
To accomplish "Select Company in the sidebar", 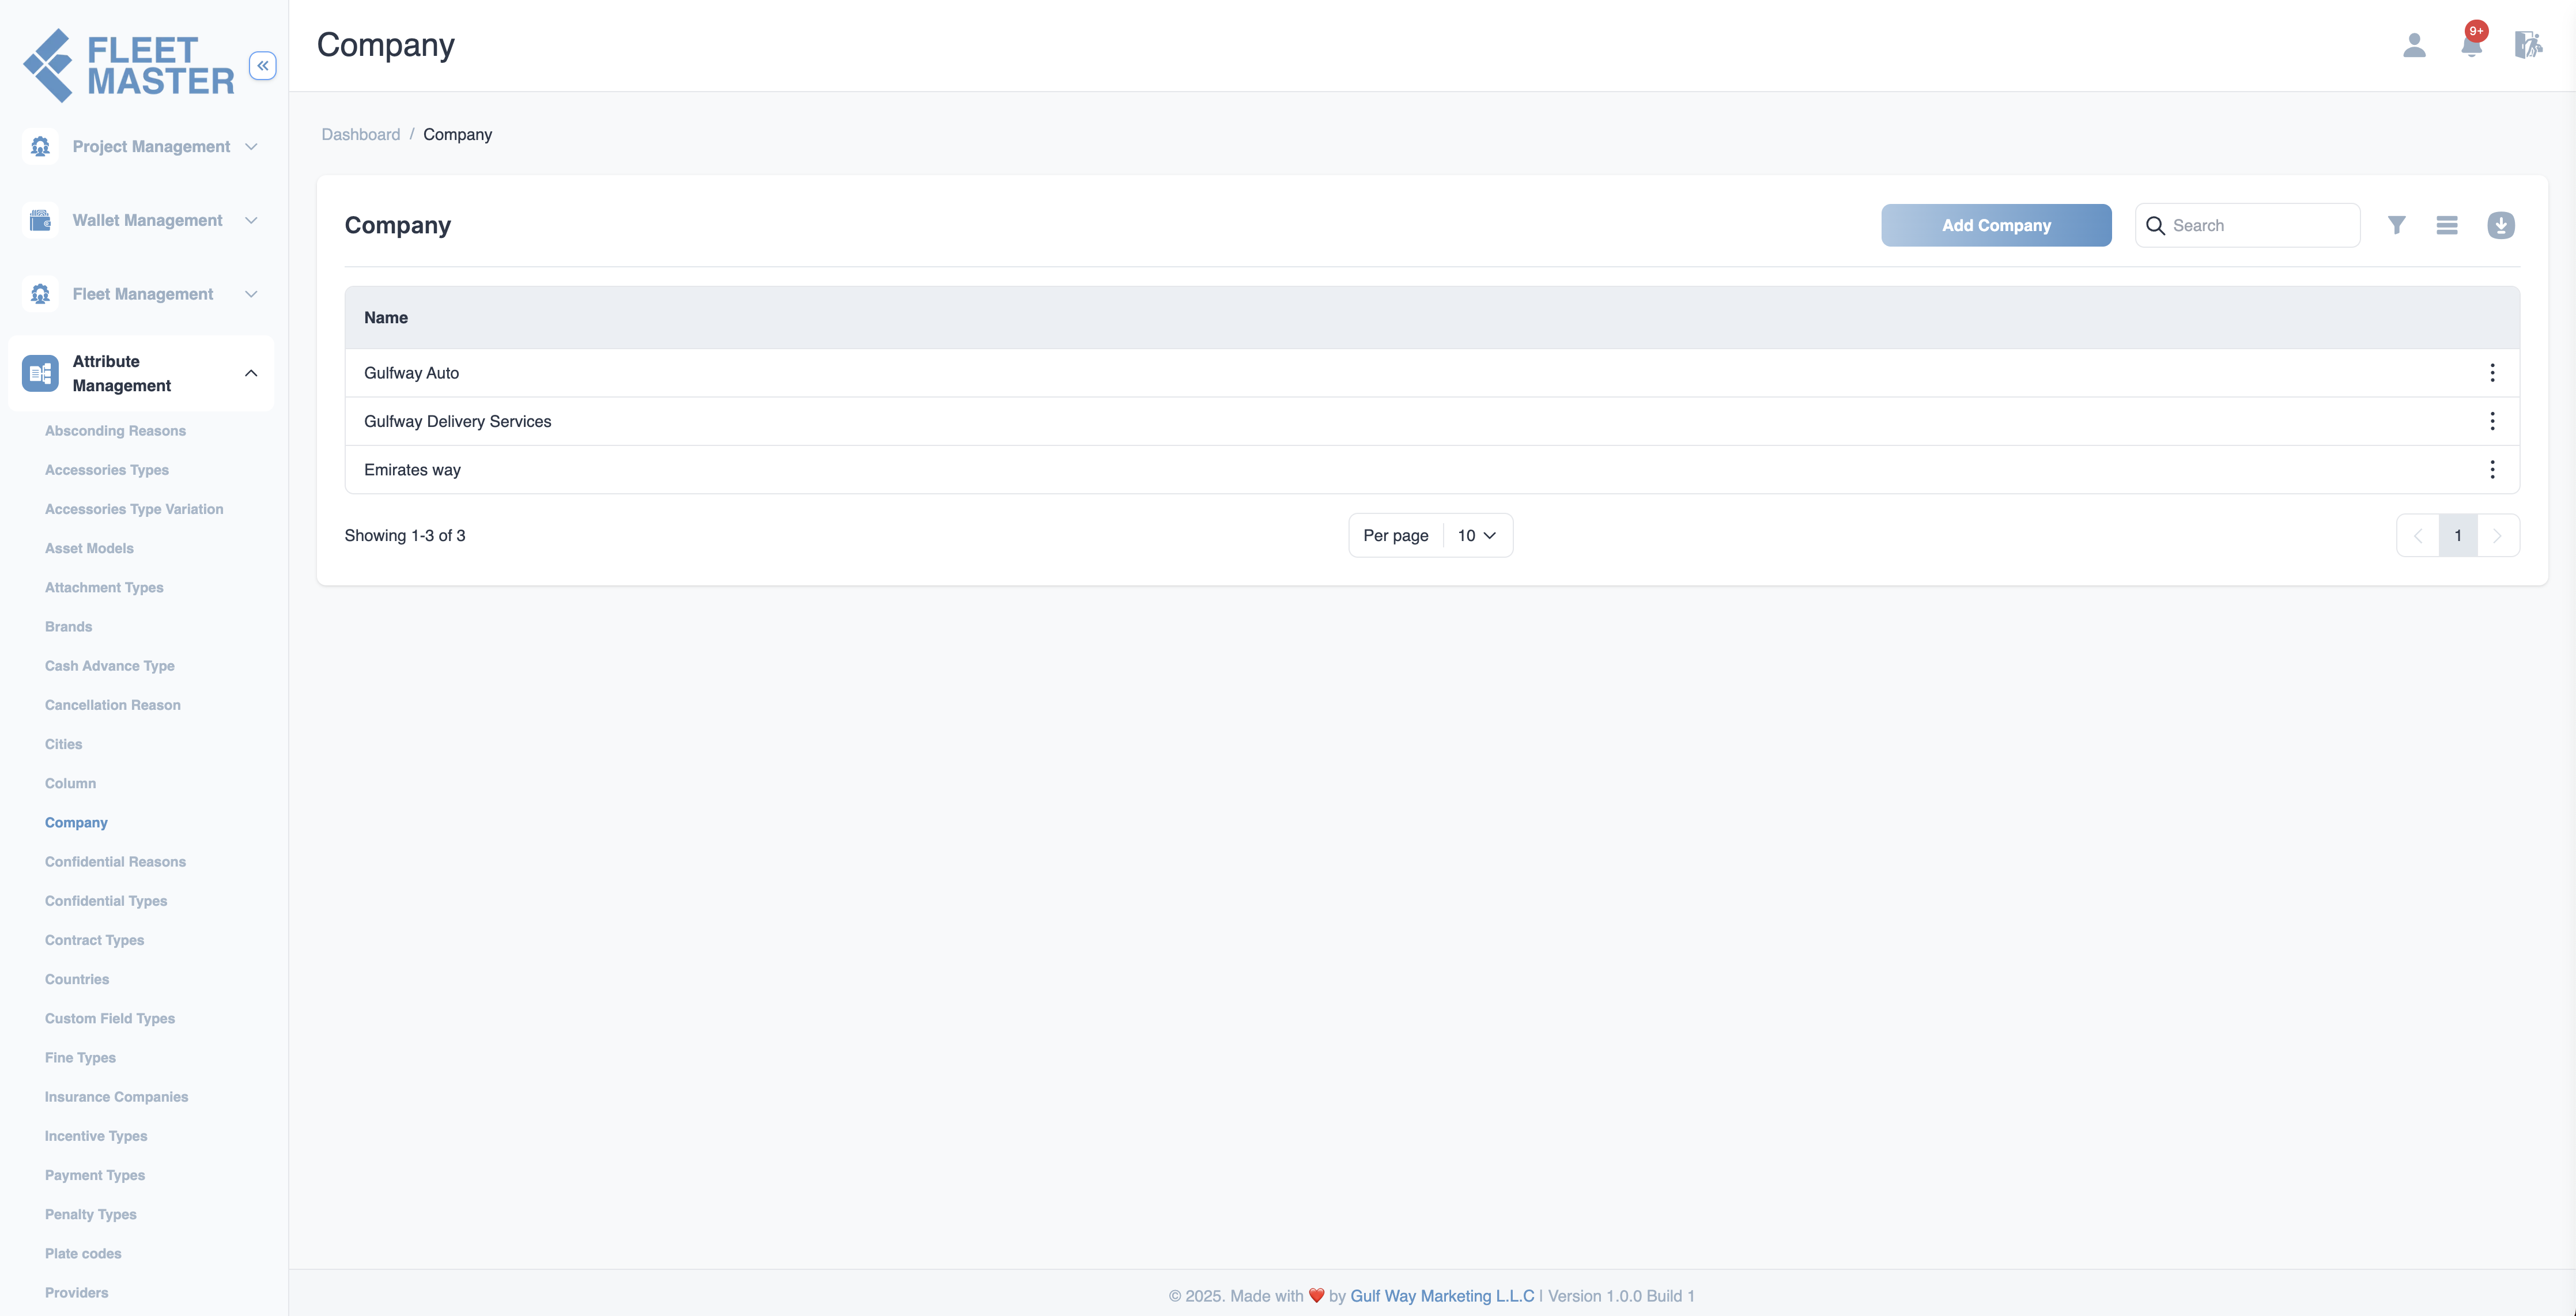I will (76, 823).
